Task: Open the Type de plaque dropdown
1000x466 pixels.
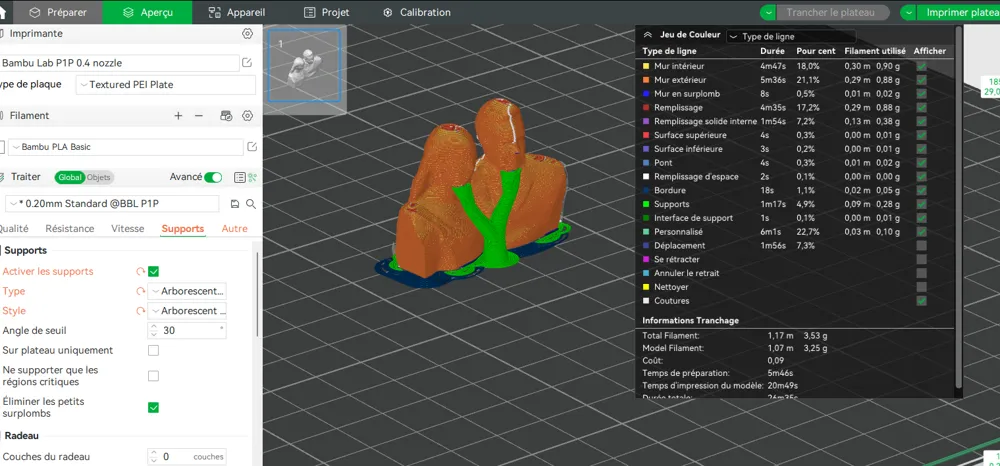Action: 165,85
